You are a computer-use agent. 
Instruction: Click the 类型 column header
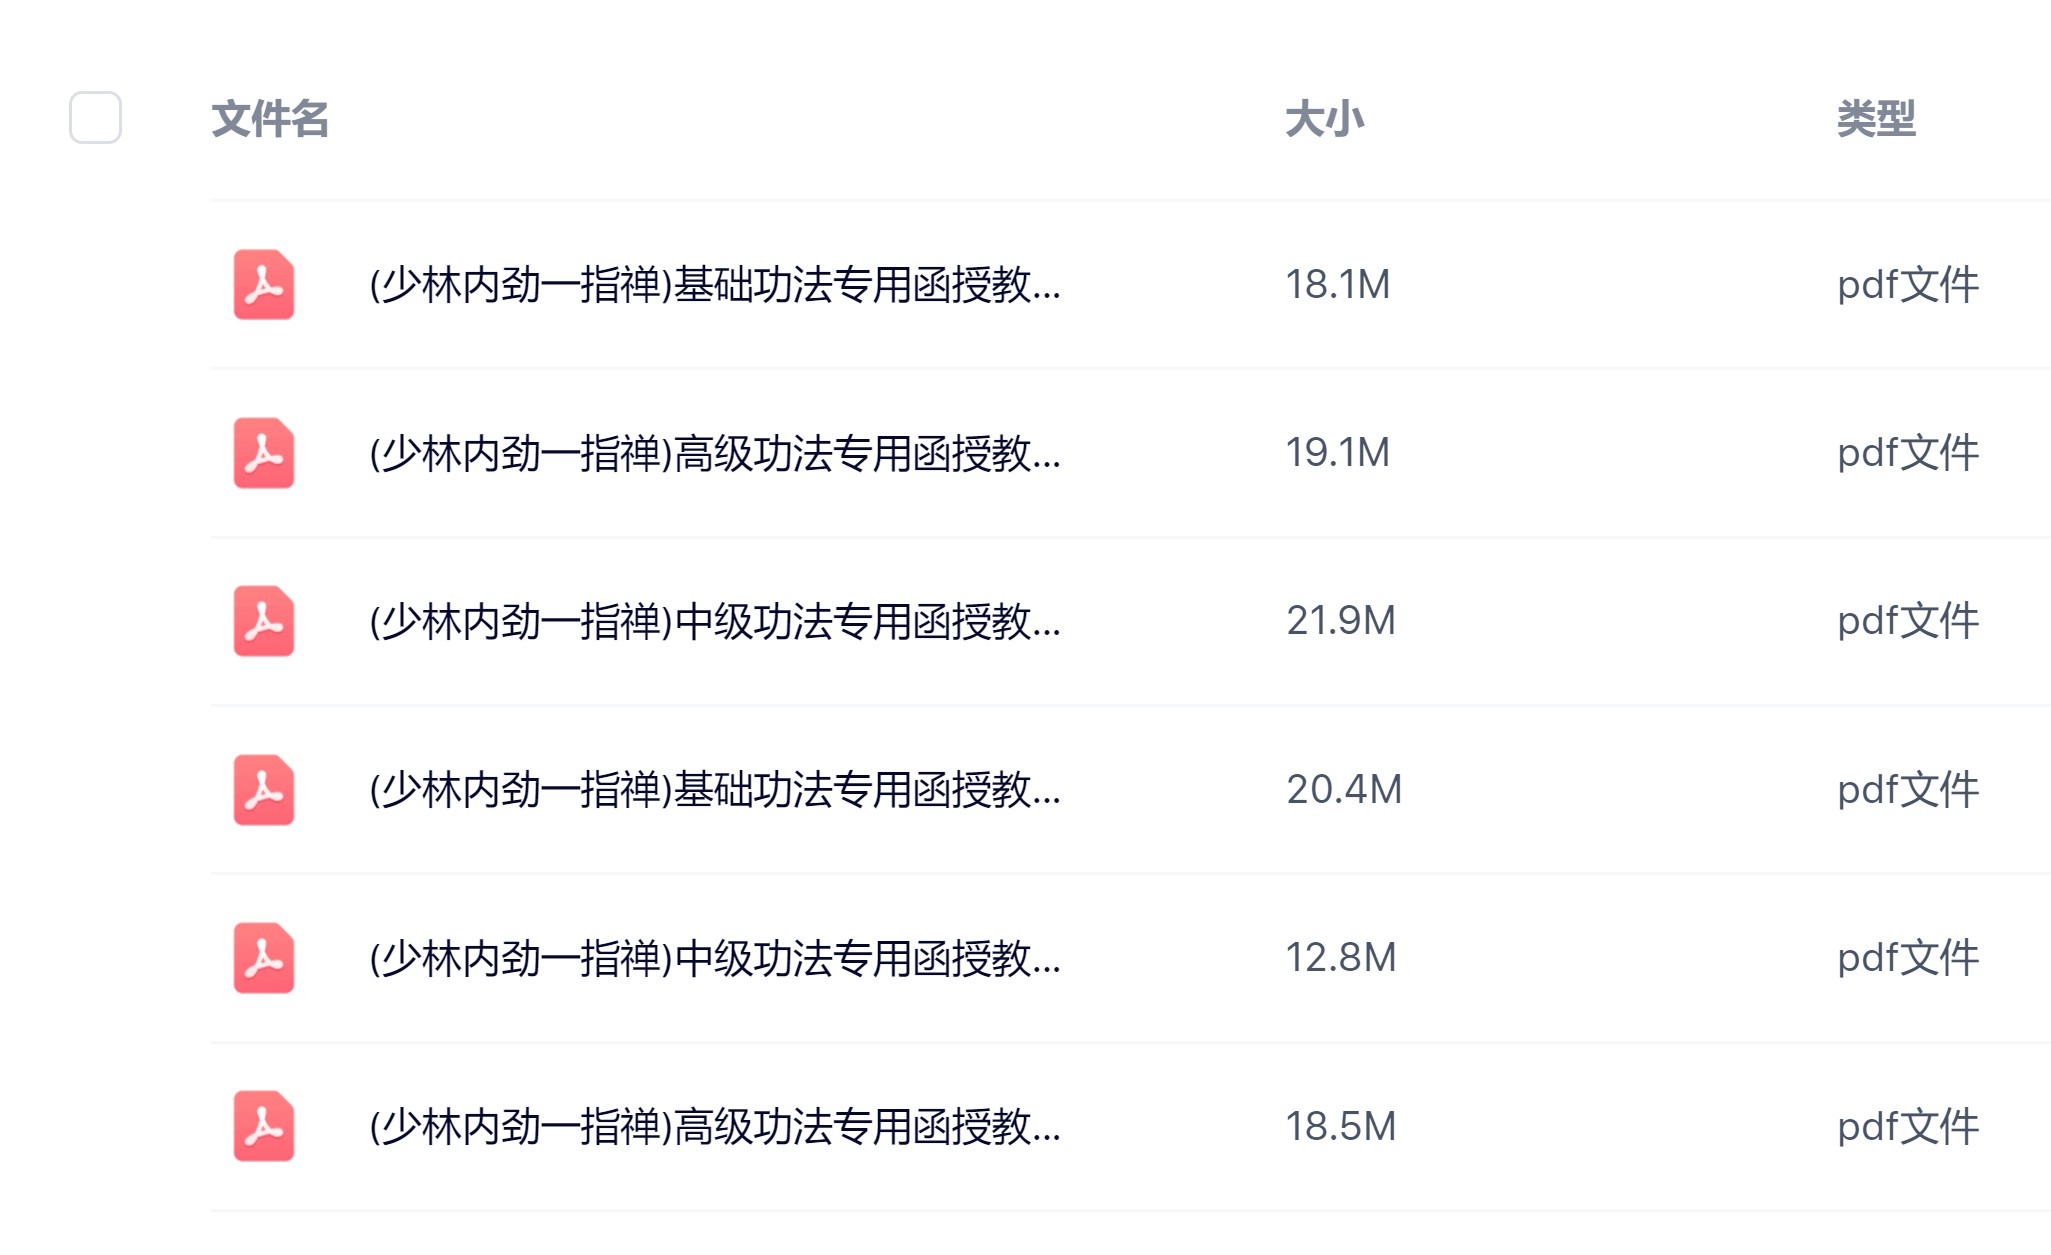point(1876,119)
